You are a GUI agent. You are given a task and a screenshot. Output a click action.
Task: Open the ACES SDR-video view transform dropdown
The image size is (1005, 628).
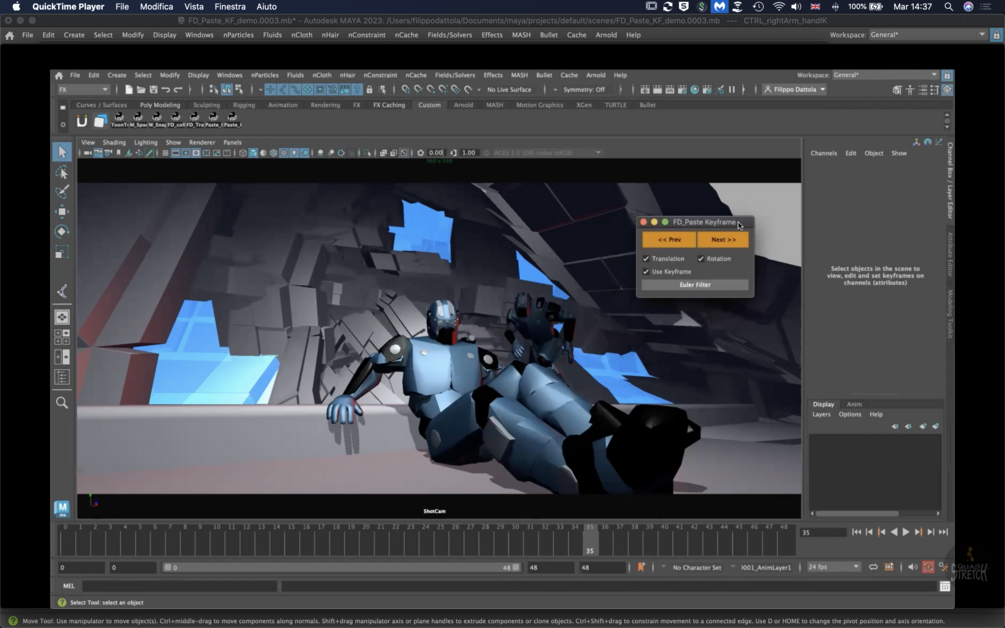click(547, 153)
